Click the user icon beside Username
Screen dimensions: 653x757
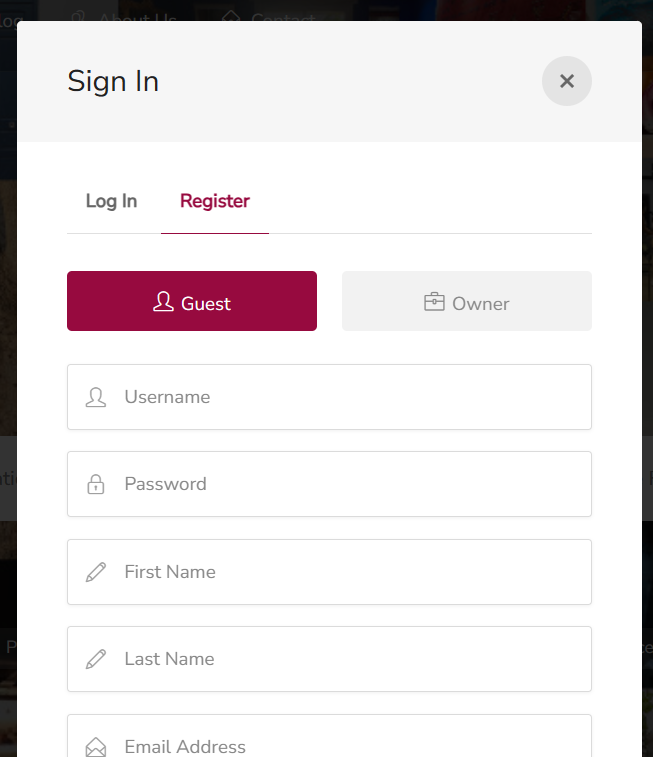tap(96, 397)
